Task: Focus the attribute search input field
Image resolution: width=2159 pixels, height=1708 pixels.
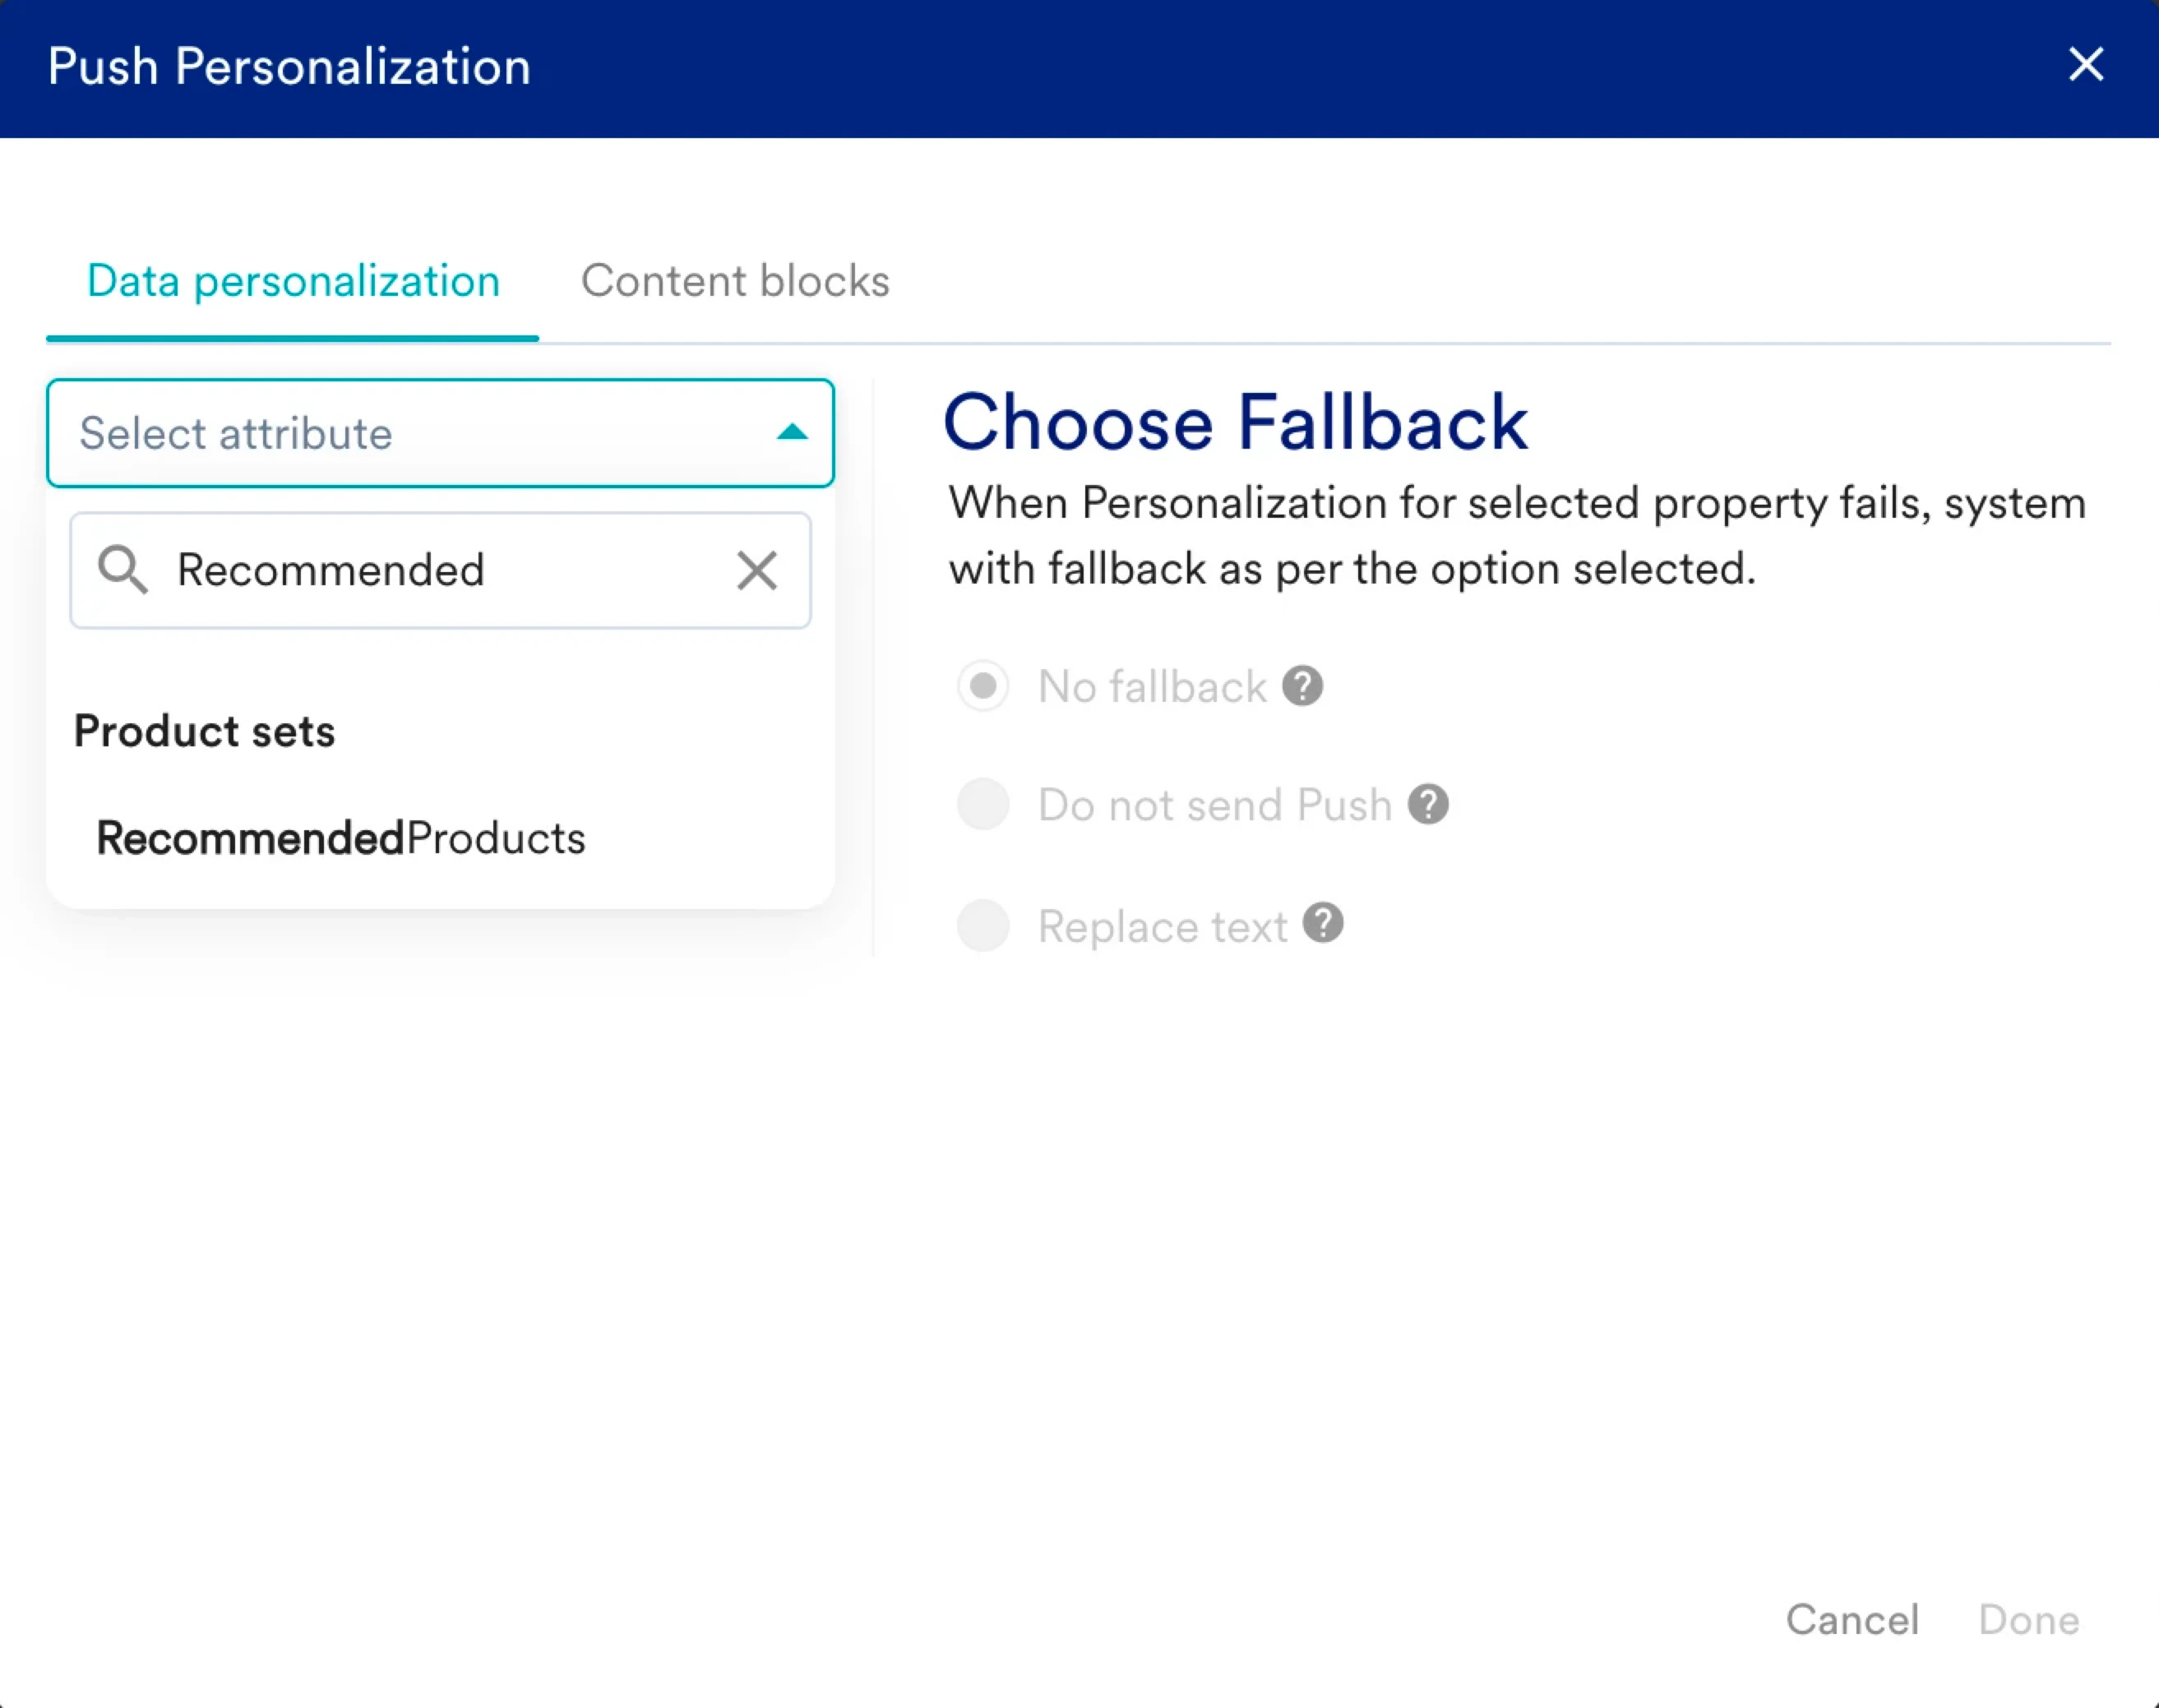Action: (440, 570)
